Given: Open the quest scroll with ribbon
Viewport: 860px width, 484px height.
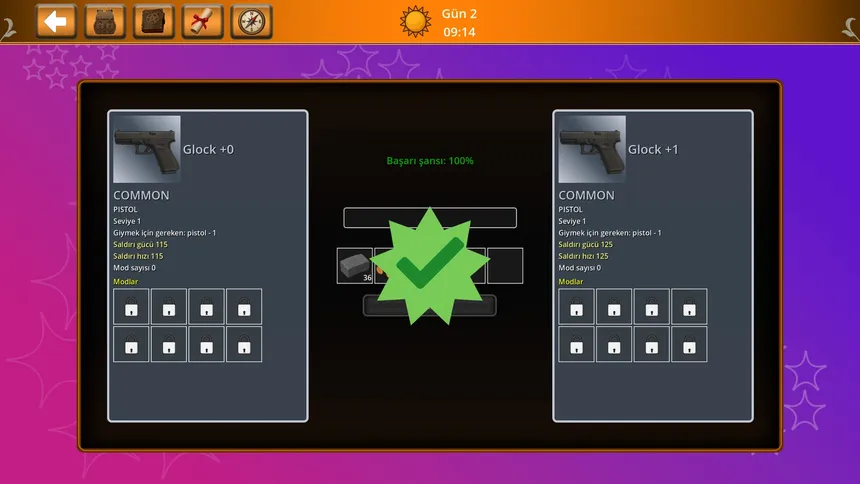Looking at the screenshot, I should pos(202,22).
